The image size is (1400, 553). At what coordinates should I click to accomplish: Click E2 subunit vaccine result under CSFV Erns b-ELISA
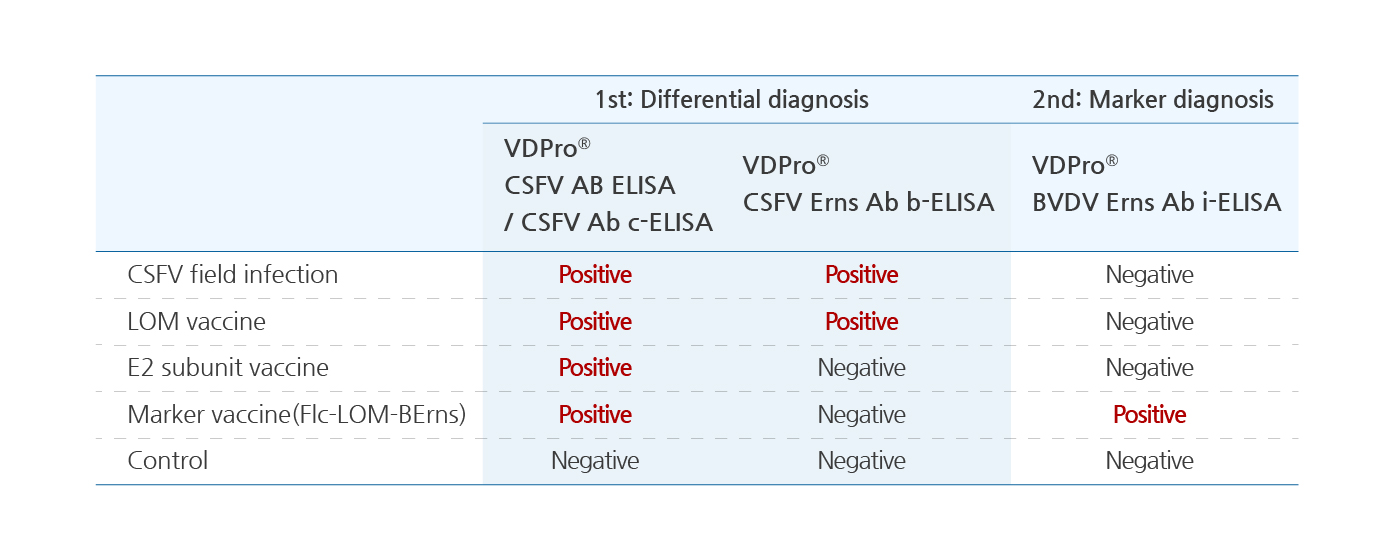(862, 368)
